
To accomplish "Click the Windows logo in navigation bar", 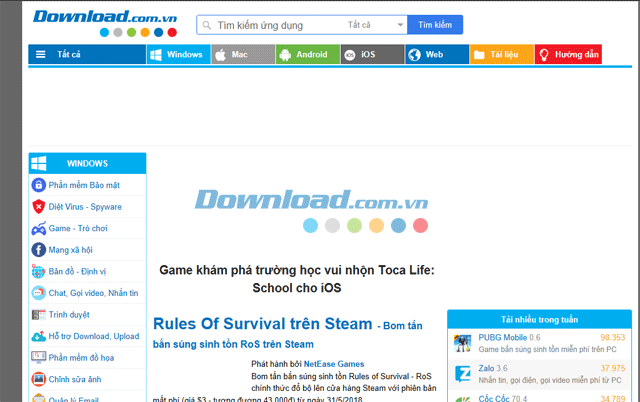I will (156, 55).
